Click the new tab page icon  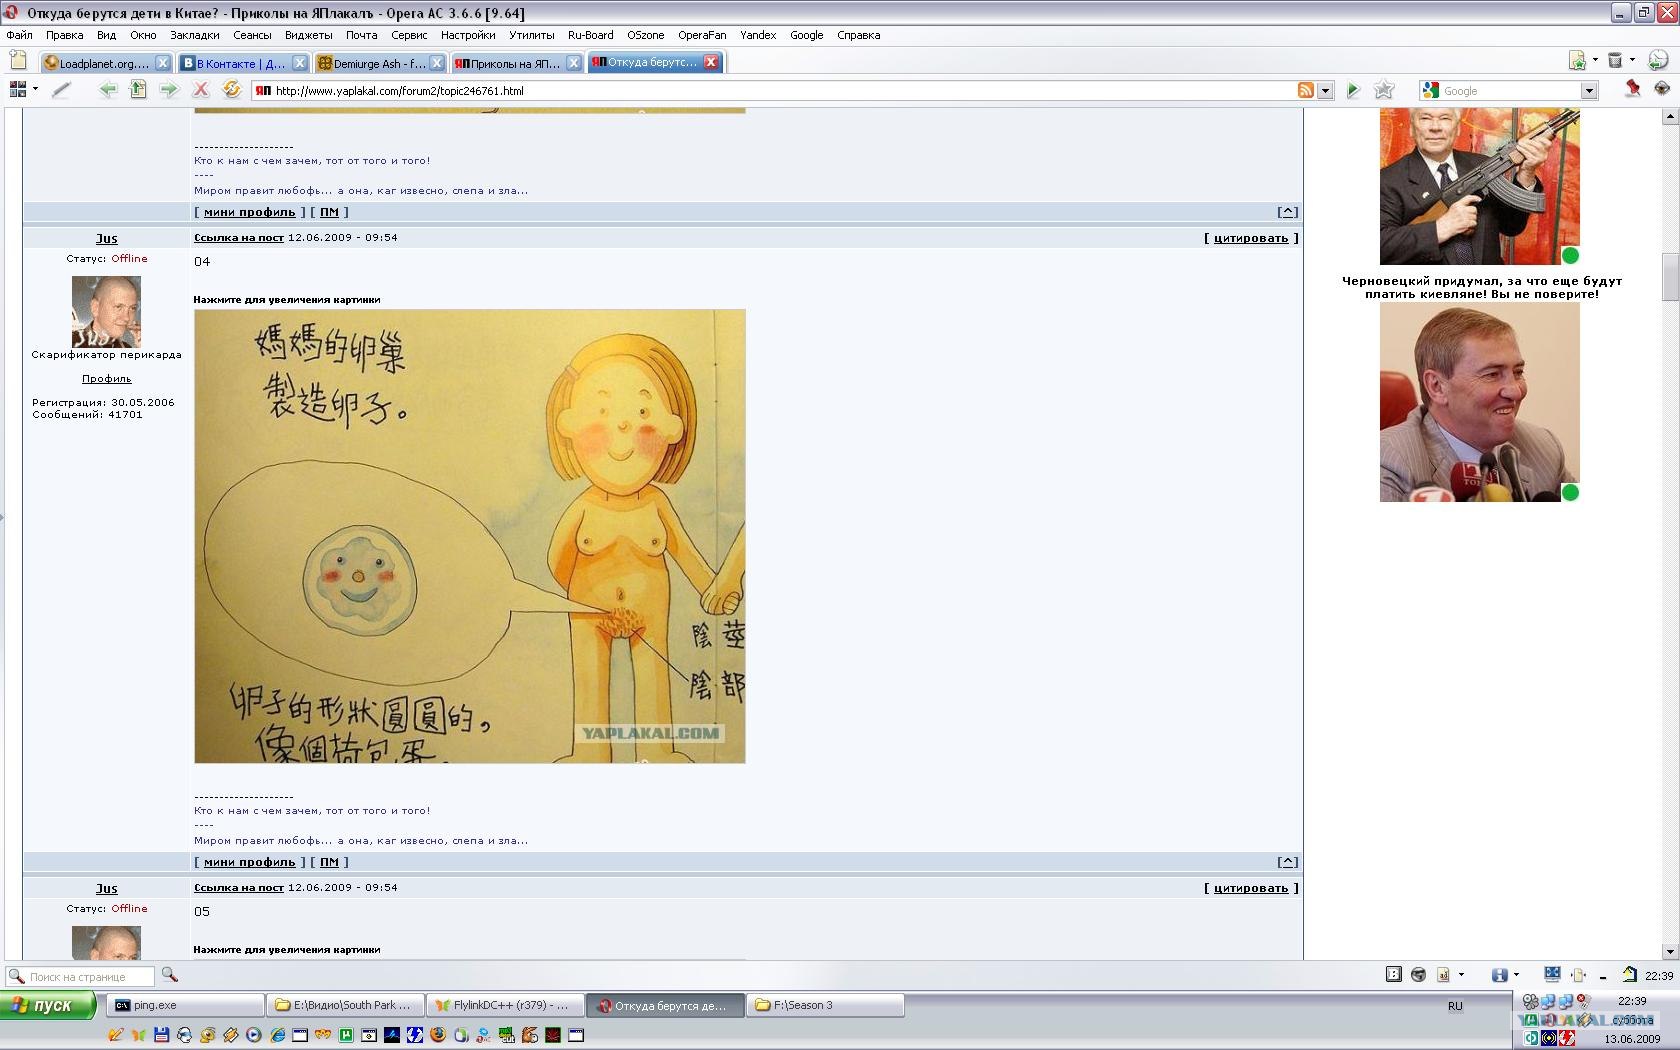click(18, 62)
